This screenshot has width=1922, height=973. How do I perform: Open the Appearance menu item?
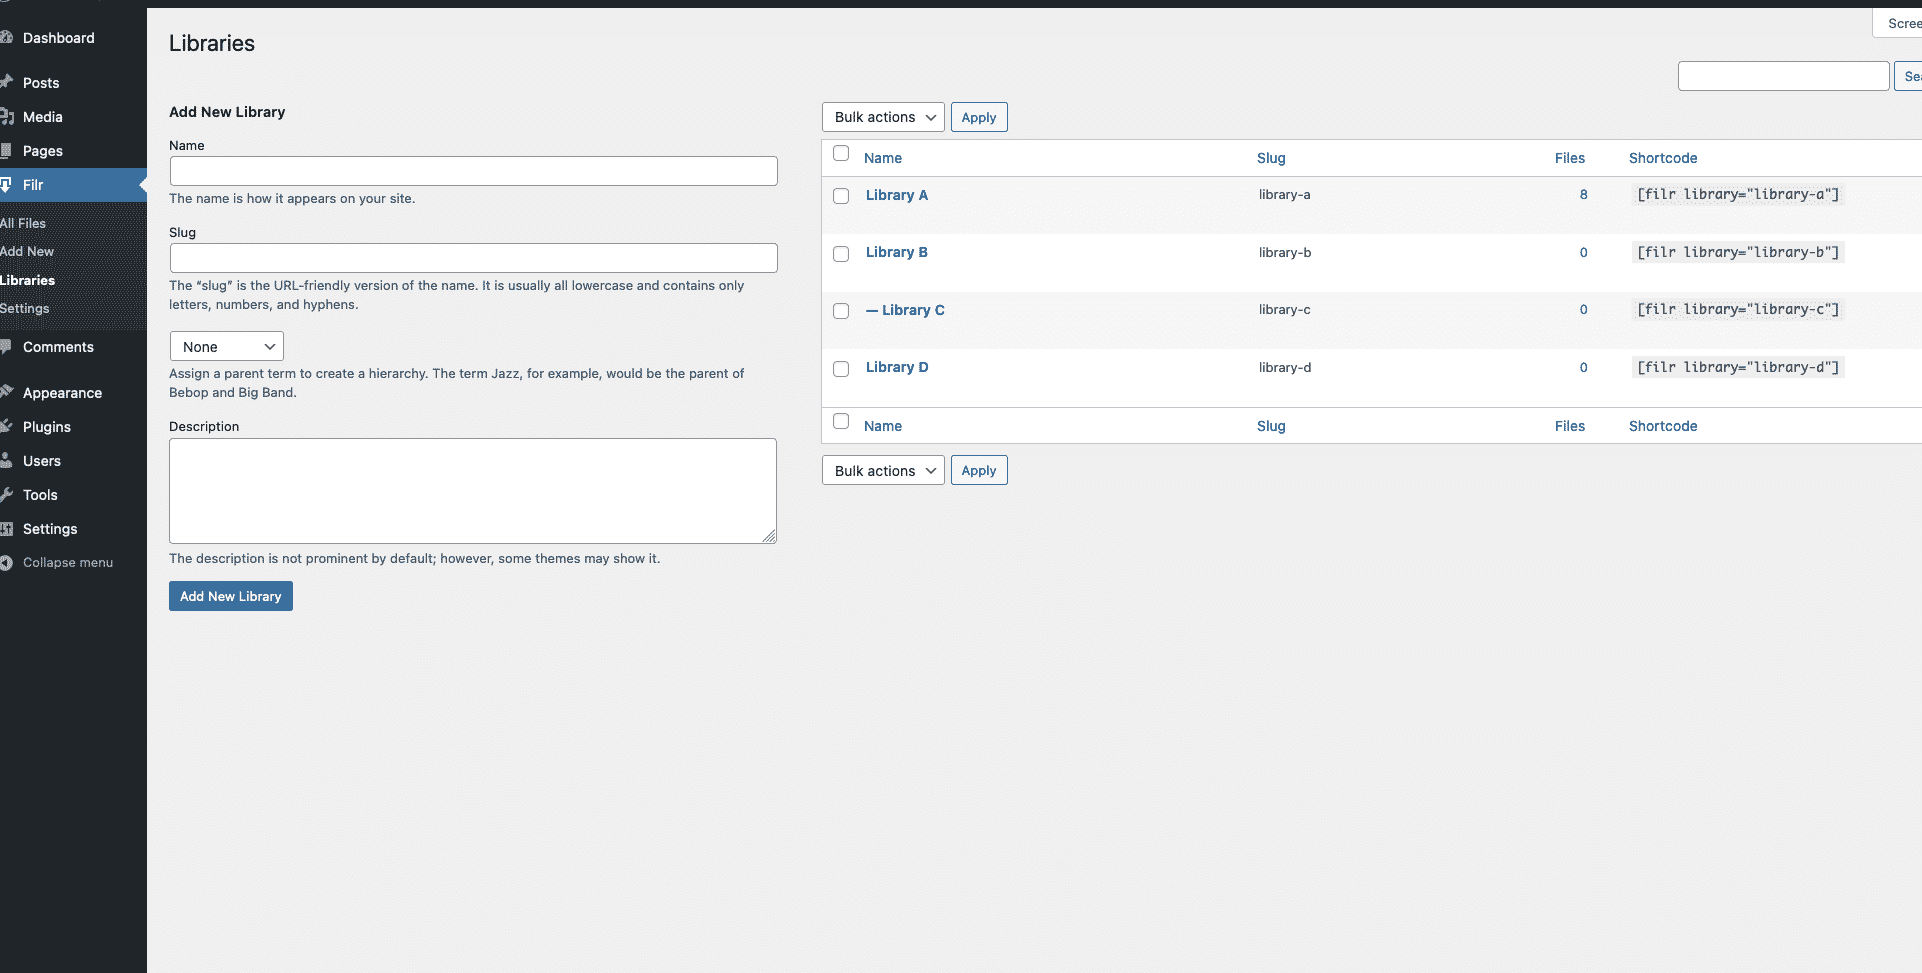point(62,393)
